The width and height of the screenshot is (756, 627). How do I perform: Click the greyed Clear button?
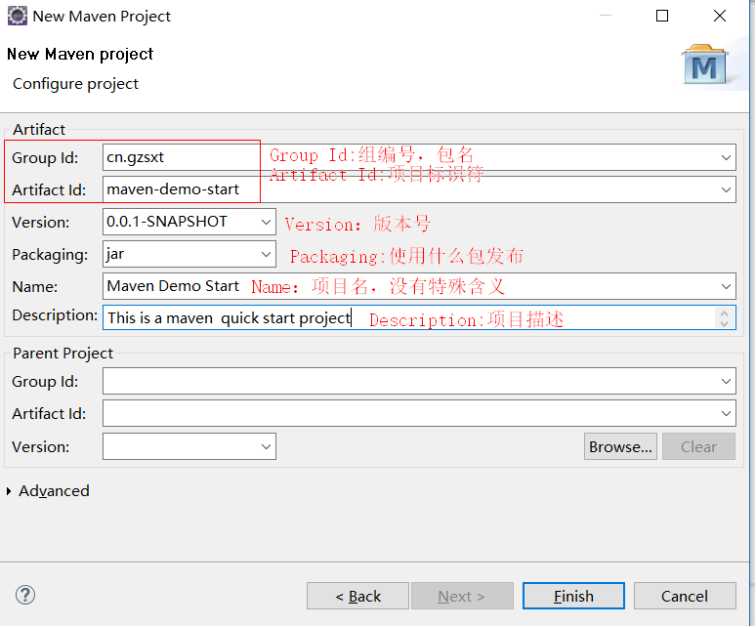699,447
